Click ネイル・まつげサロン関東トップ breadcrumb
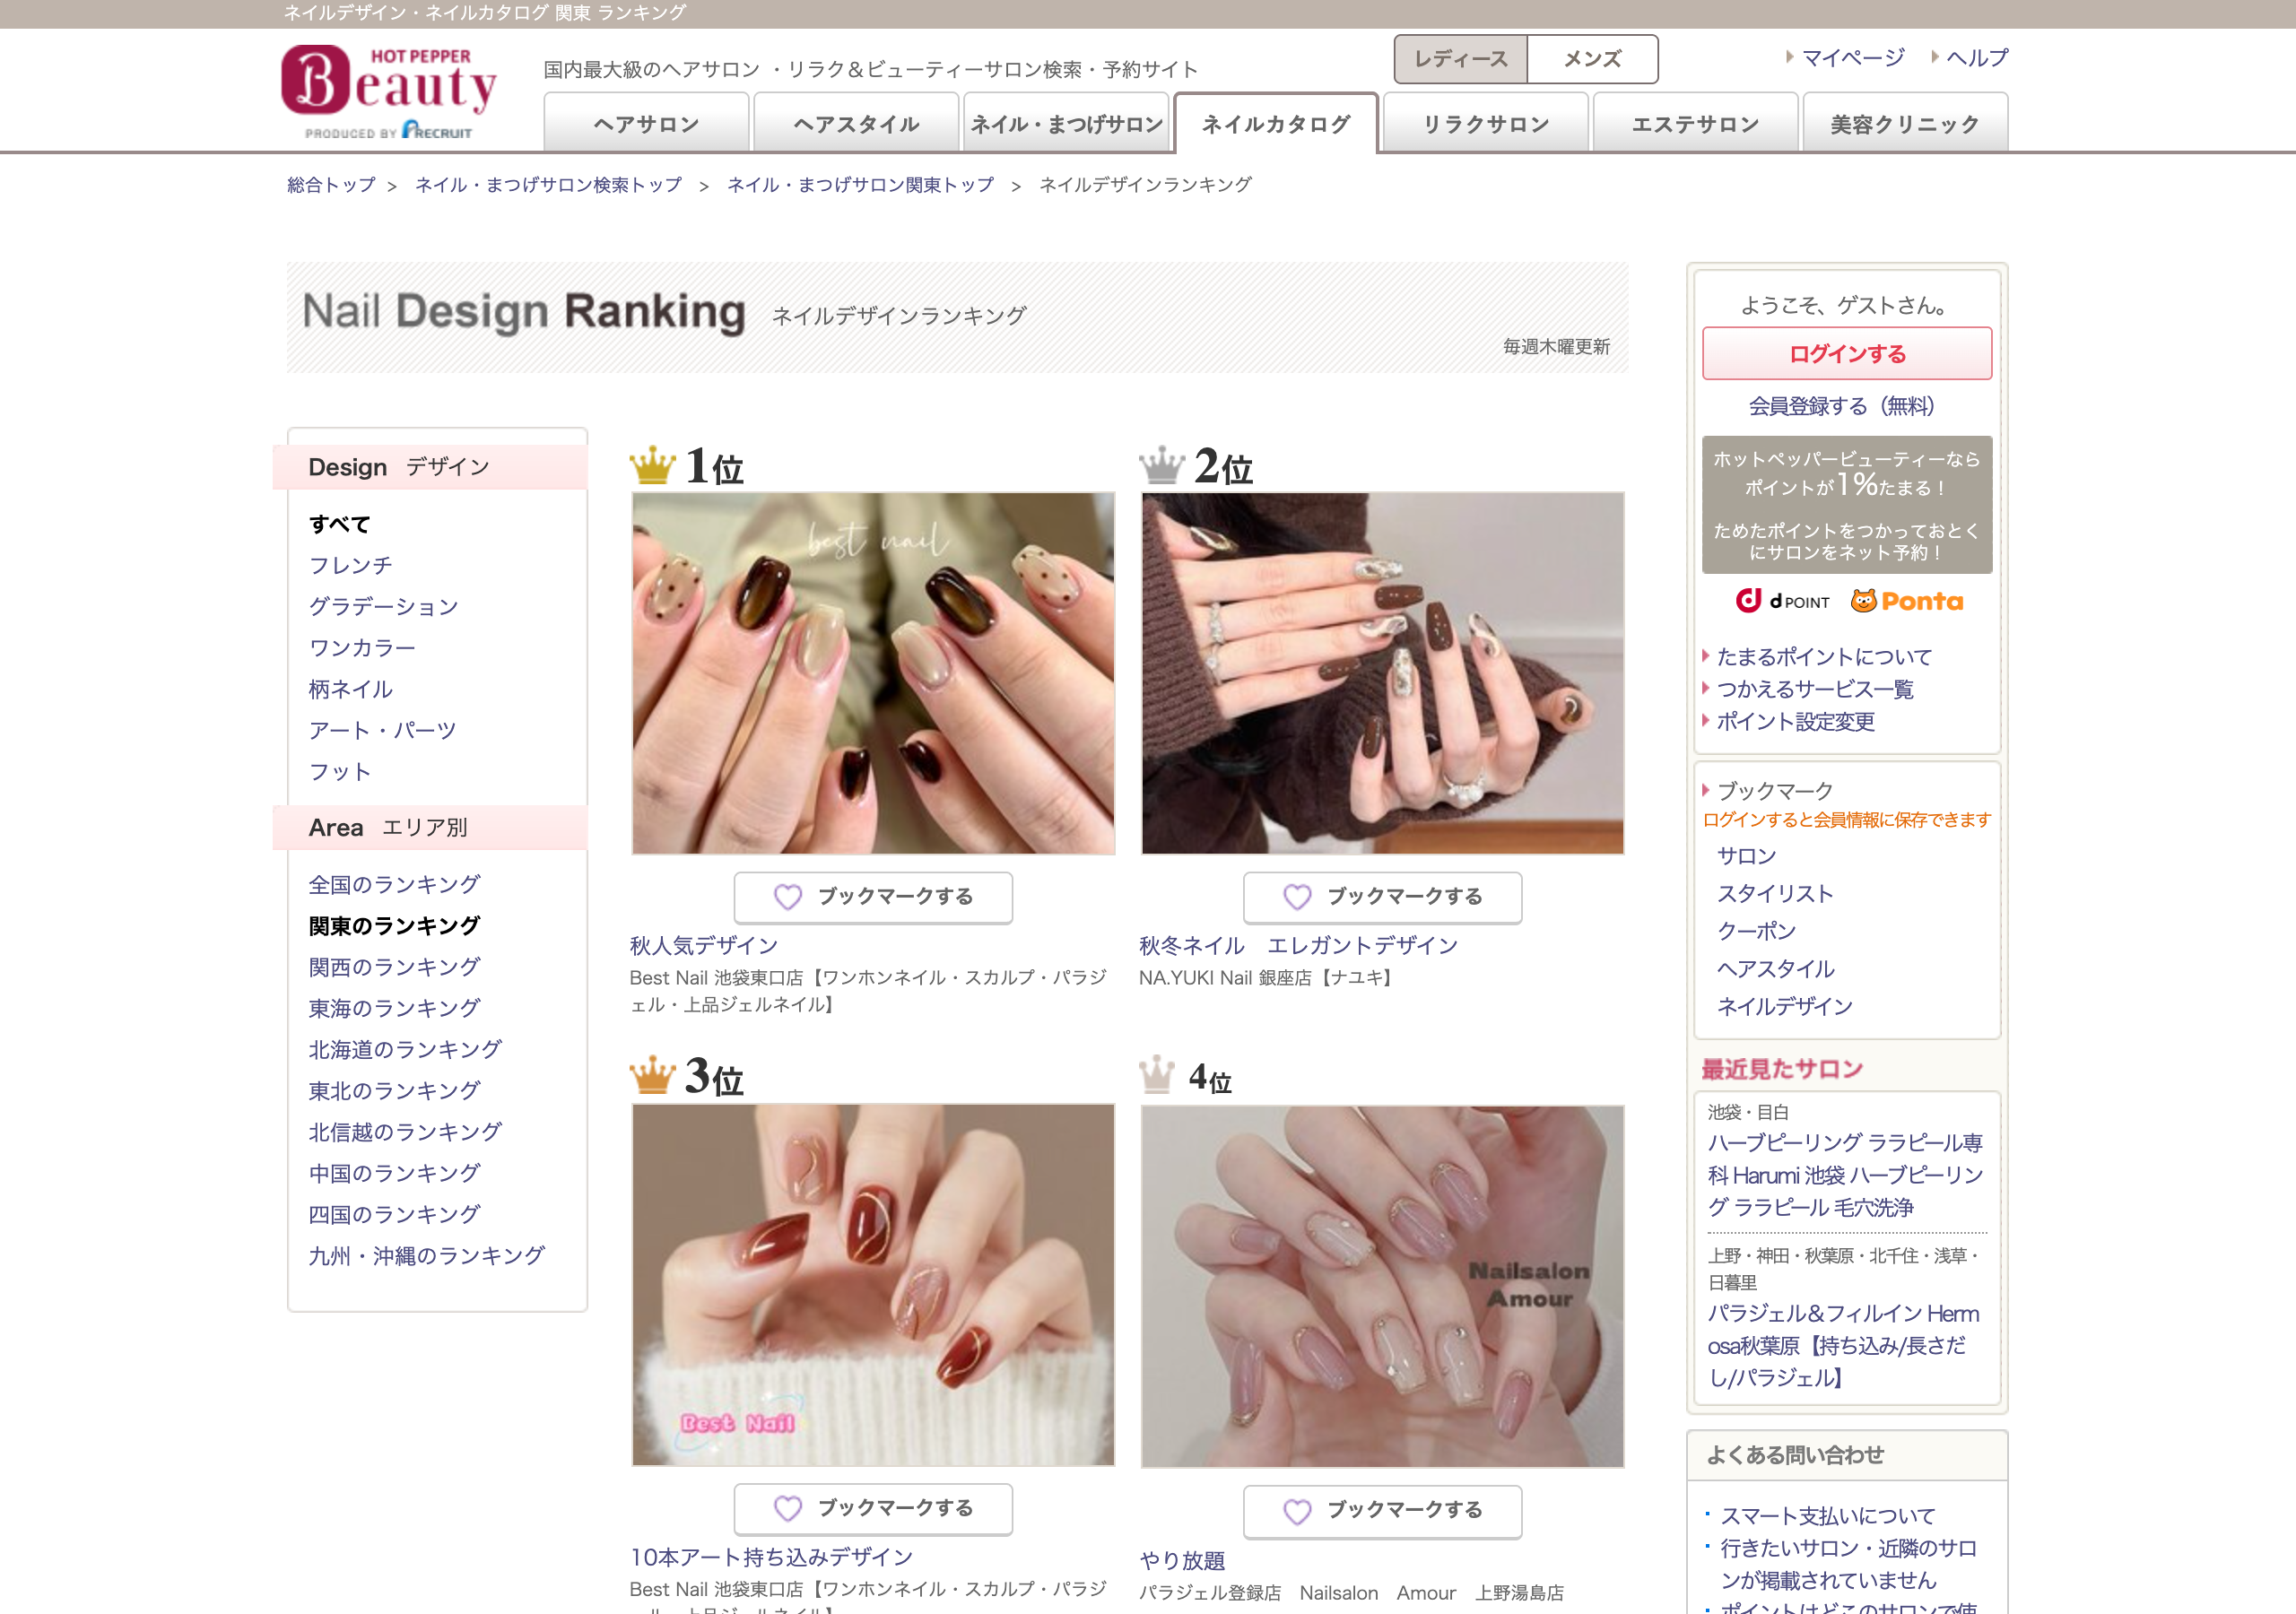Viewport: 2296px width, 1614px height. (861, 185)
